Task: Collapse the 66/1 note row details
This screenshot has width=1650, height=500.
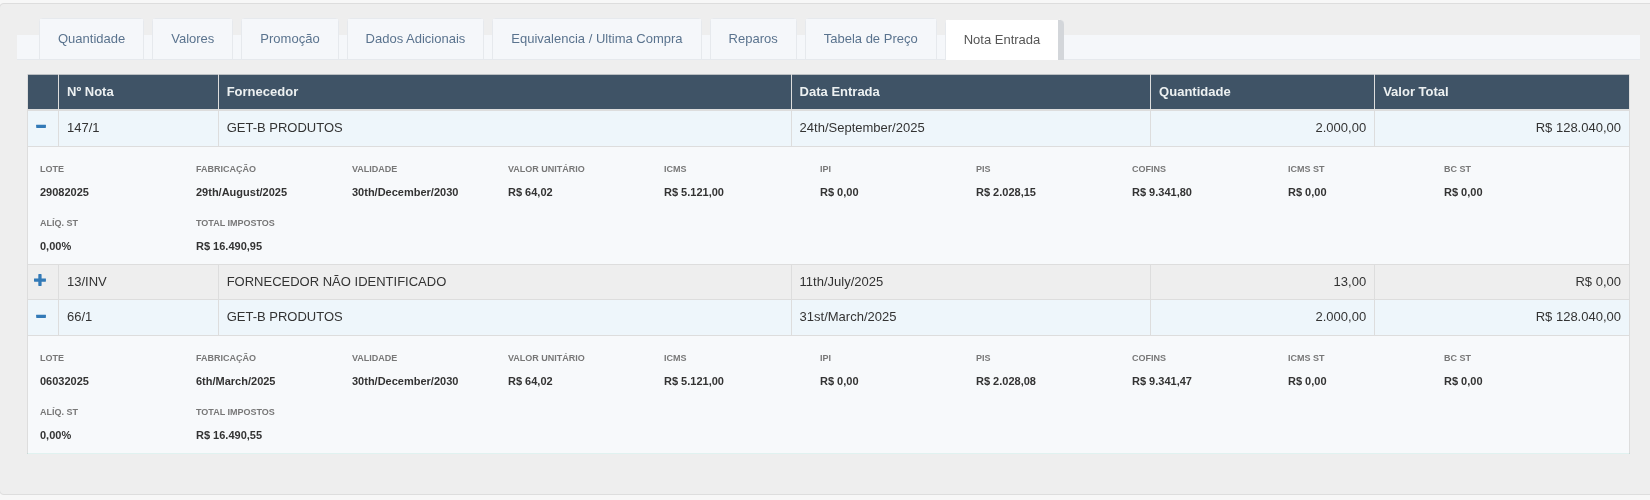Action: tap(41, 316)
